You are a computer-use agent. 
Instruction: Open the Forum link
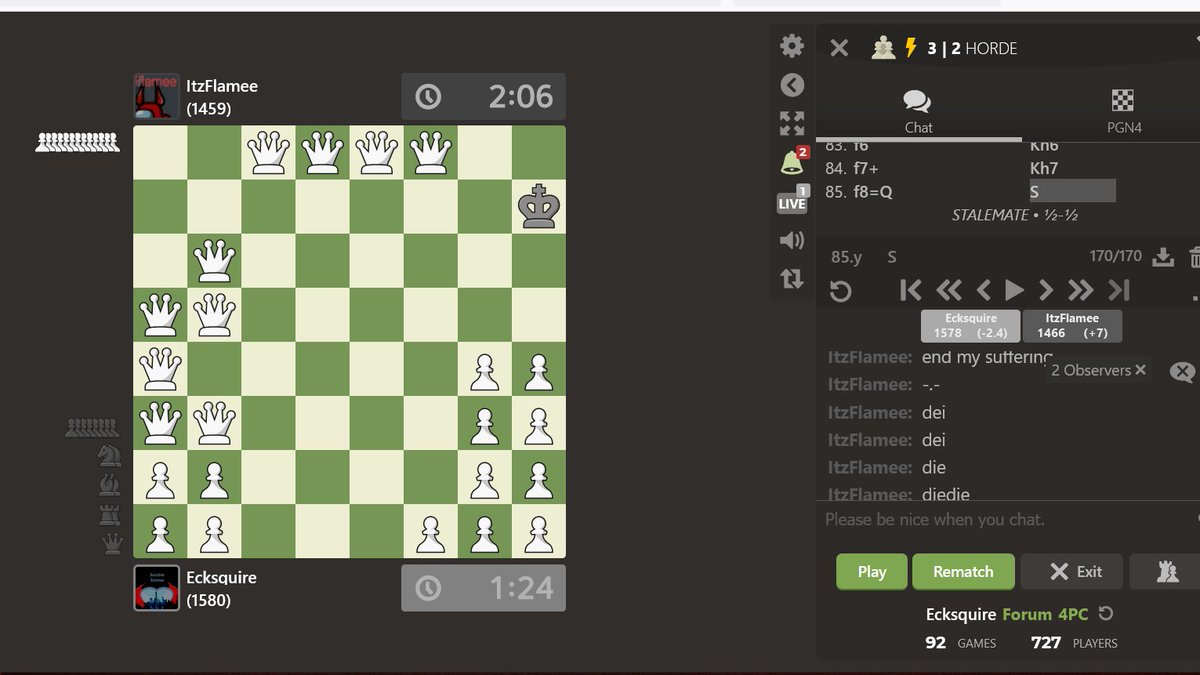(1027, 614)
